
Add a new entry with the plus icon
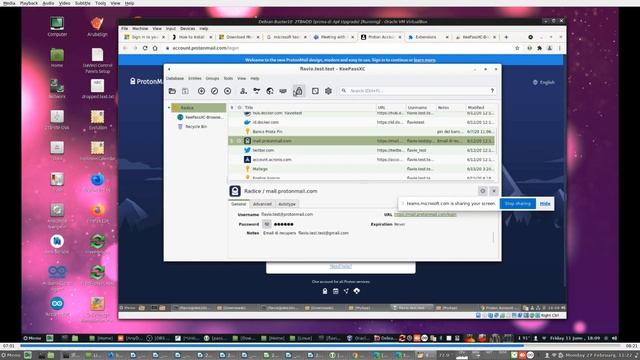pyautogui.click(x=201, y=91)
